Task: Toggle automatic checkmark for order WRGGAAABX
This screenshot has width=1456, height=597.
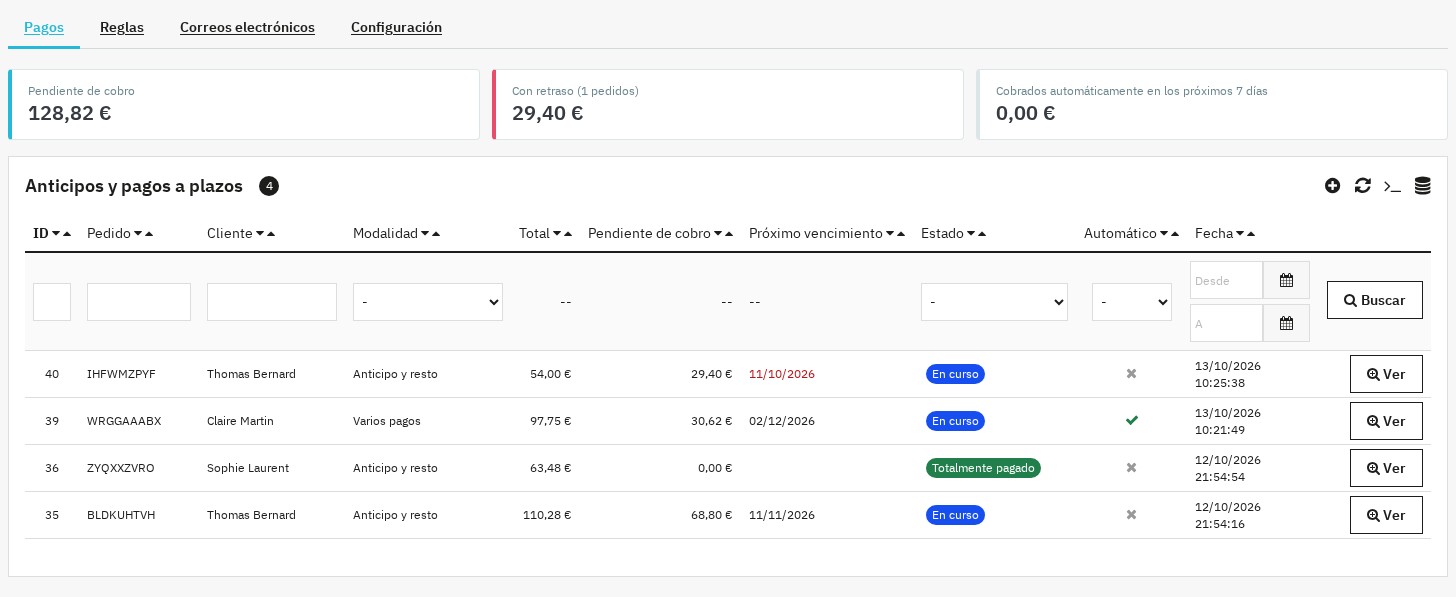Action: click(x=1131, y=421)
